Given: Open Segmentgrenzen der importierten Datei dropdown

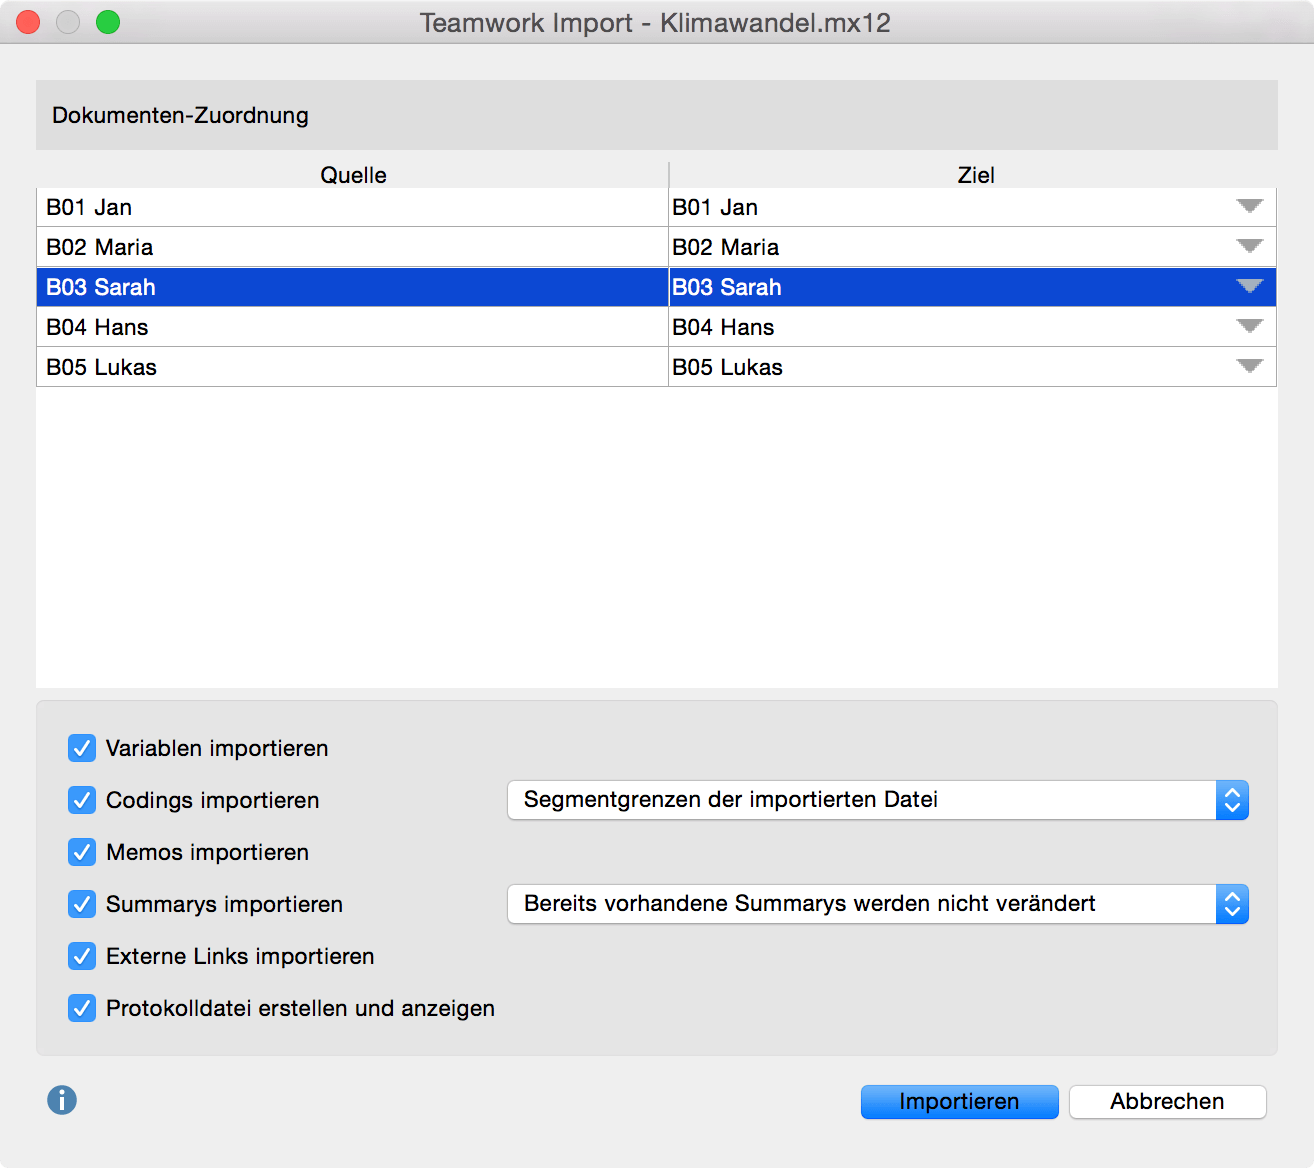Looking at the screenshot, I should coord(878,800).
